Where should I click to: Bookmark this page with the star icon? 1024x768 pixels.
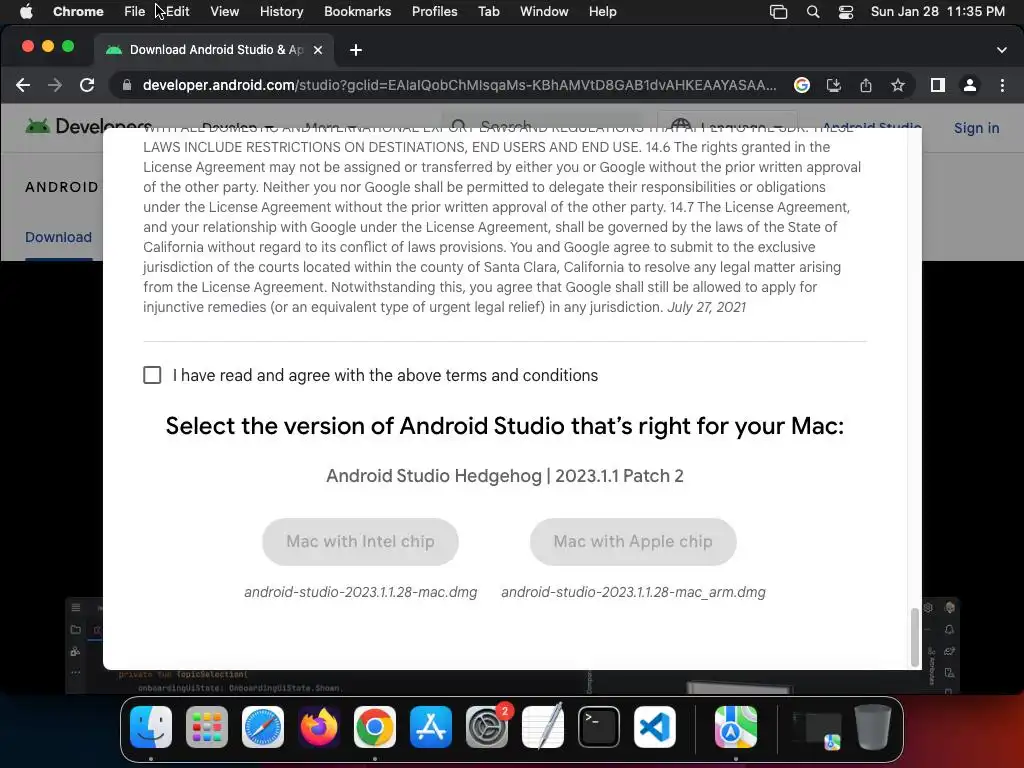[x=898, y=85]
